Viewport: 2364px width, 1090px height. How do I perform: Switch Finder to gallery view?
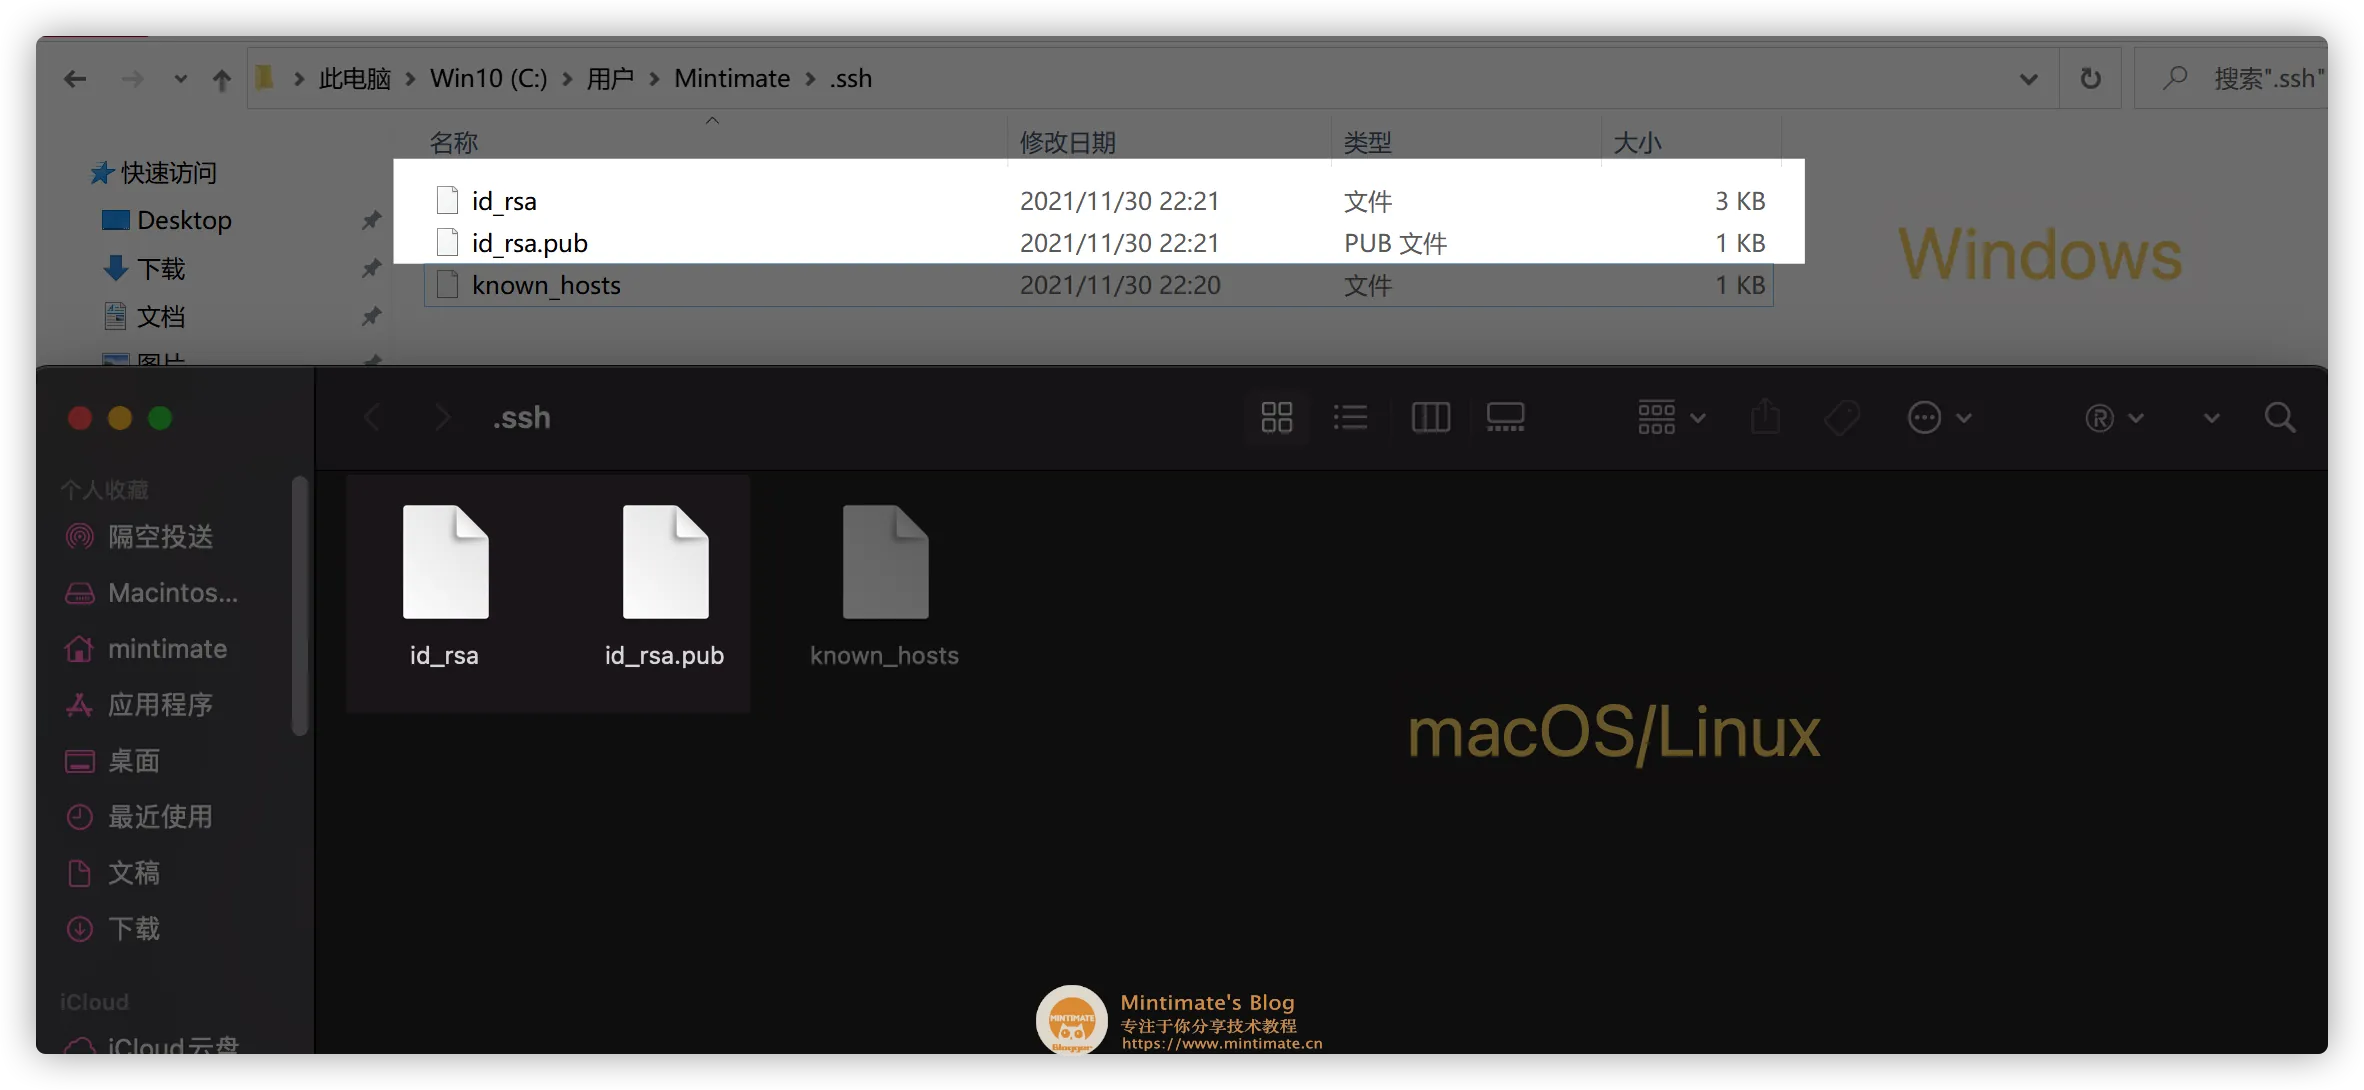pyautogui.click(x=1505, y=417)
